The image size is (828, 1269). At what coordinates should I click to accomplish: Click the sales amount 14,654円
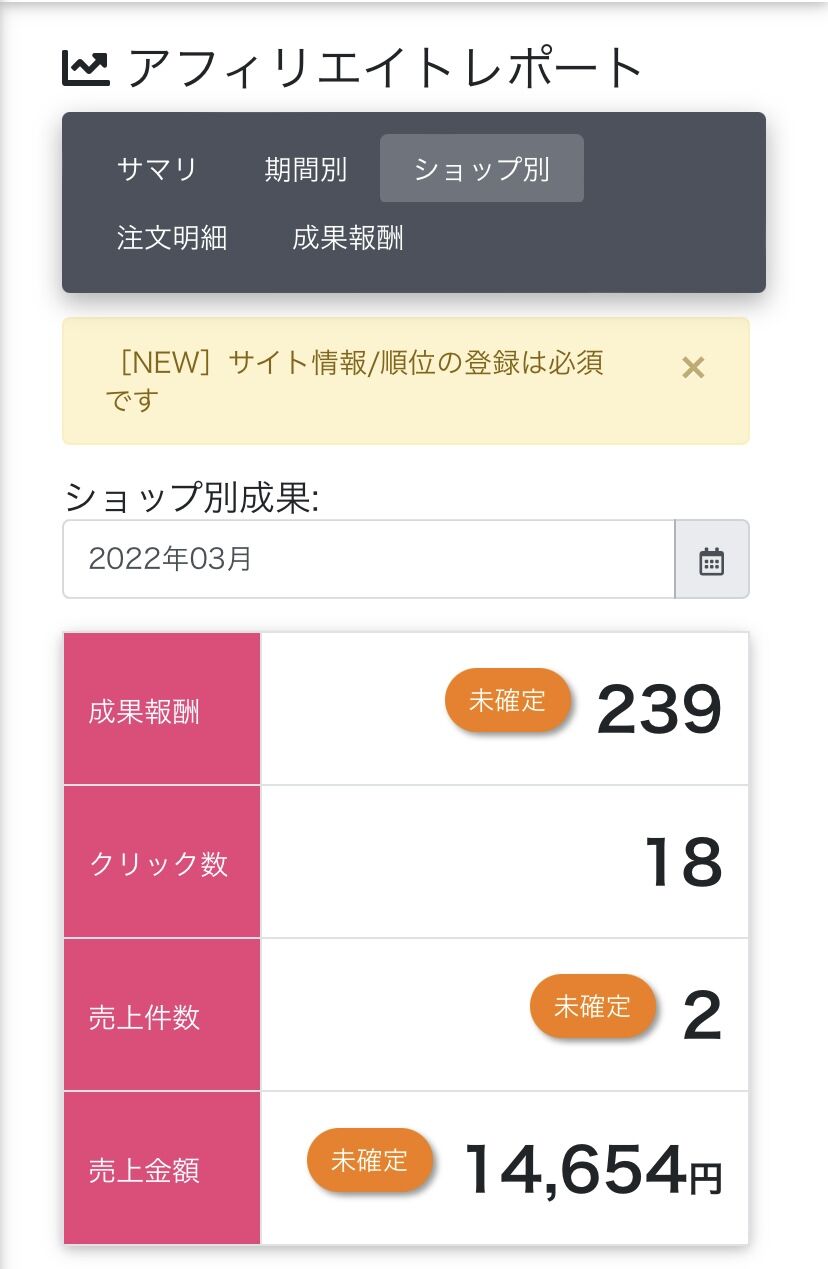(592, 1168)
